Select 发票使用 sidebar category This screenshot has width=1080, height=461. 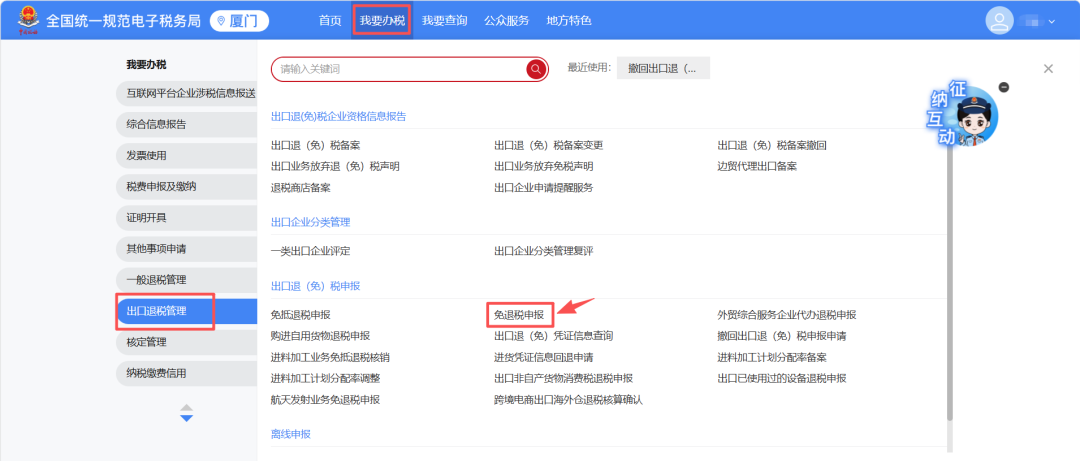pos(186,156)
